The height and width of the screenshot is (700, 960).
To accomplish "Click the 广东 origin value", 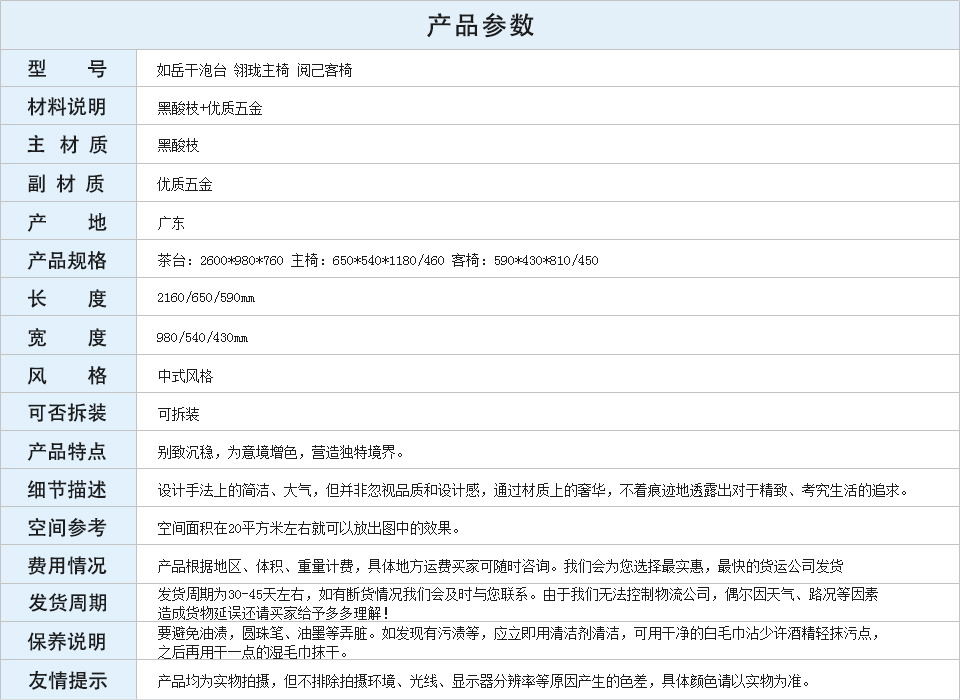I will pos(171,223).
